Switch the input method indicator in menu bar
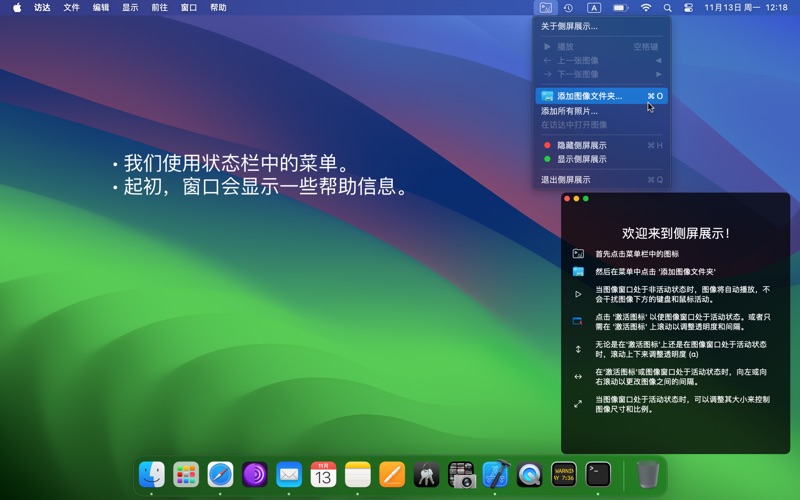 (594, 8)
